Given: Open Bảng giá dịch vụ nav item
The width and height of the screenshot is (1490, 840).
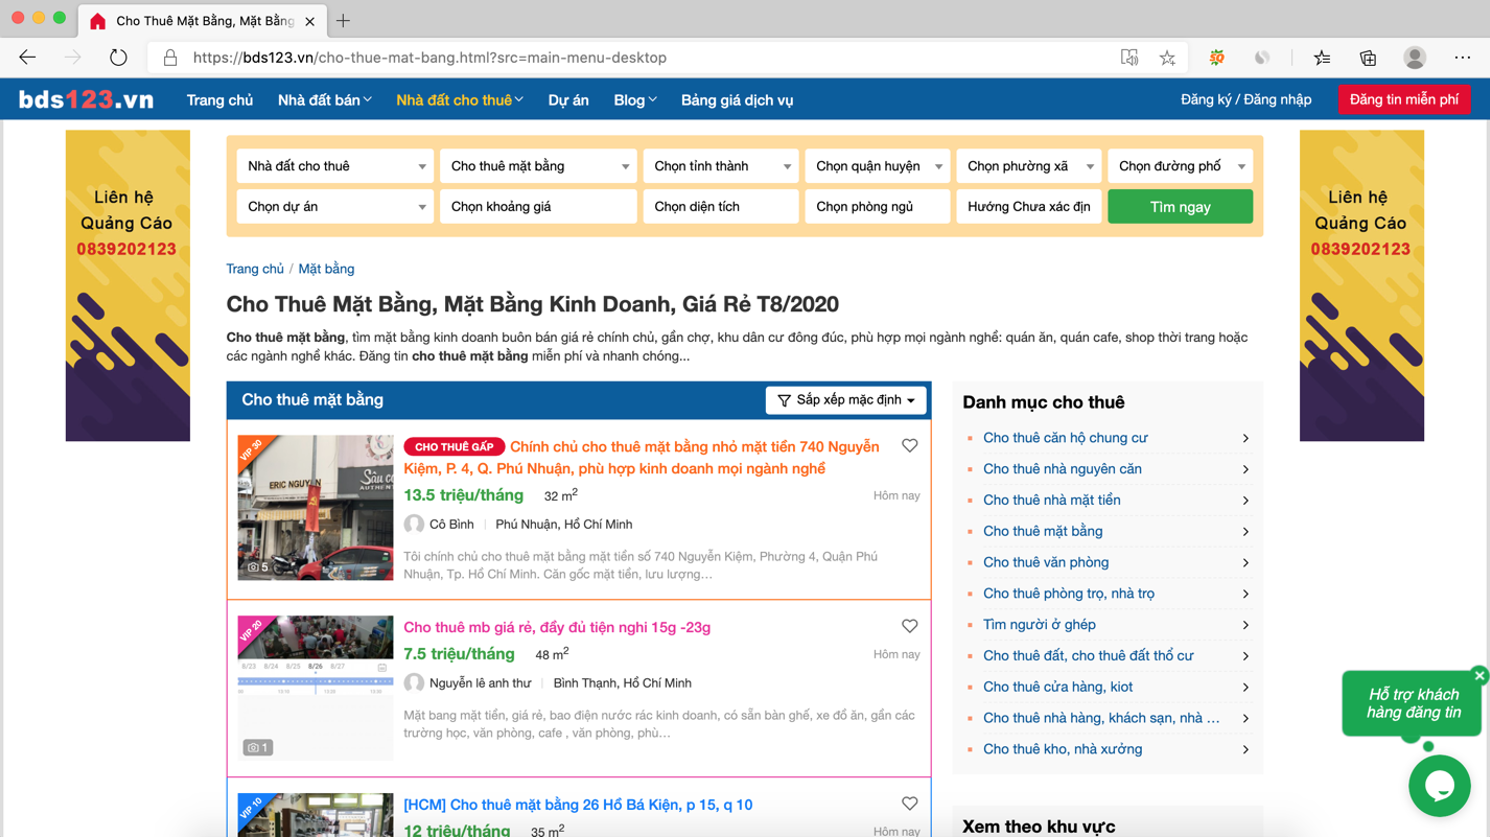Looking at the screenshot, I should [x=737, y=100].
